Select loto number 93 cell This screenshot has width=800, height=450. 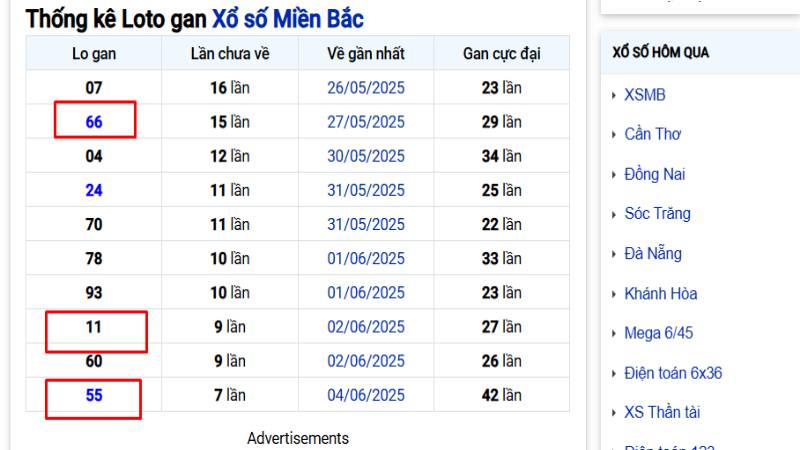94,293
